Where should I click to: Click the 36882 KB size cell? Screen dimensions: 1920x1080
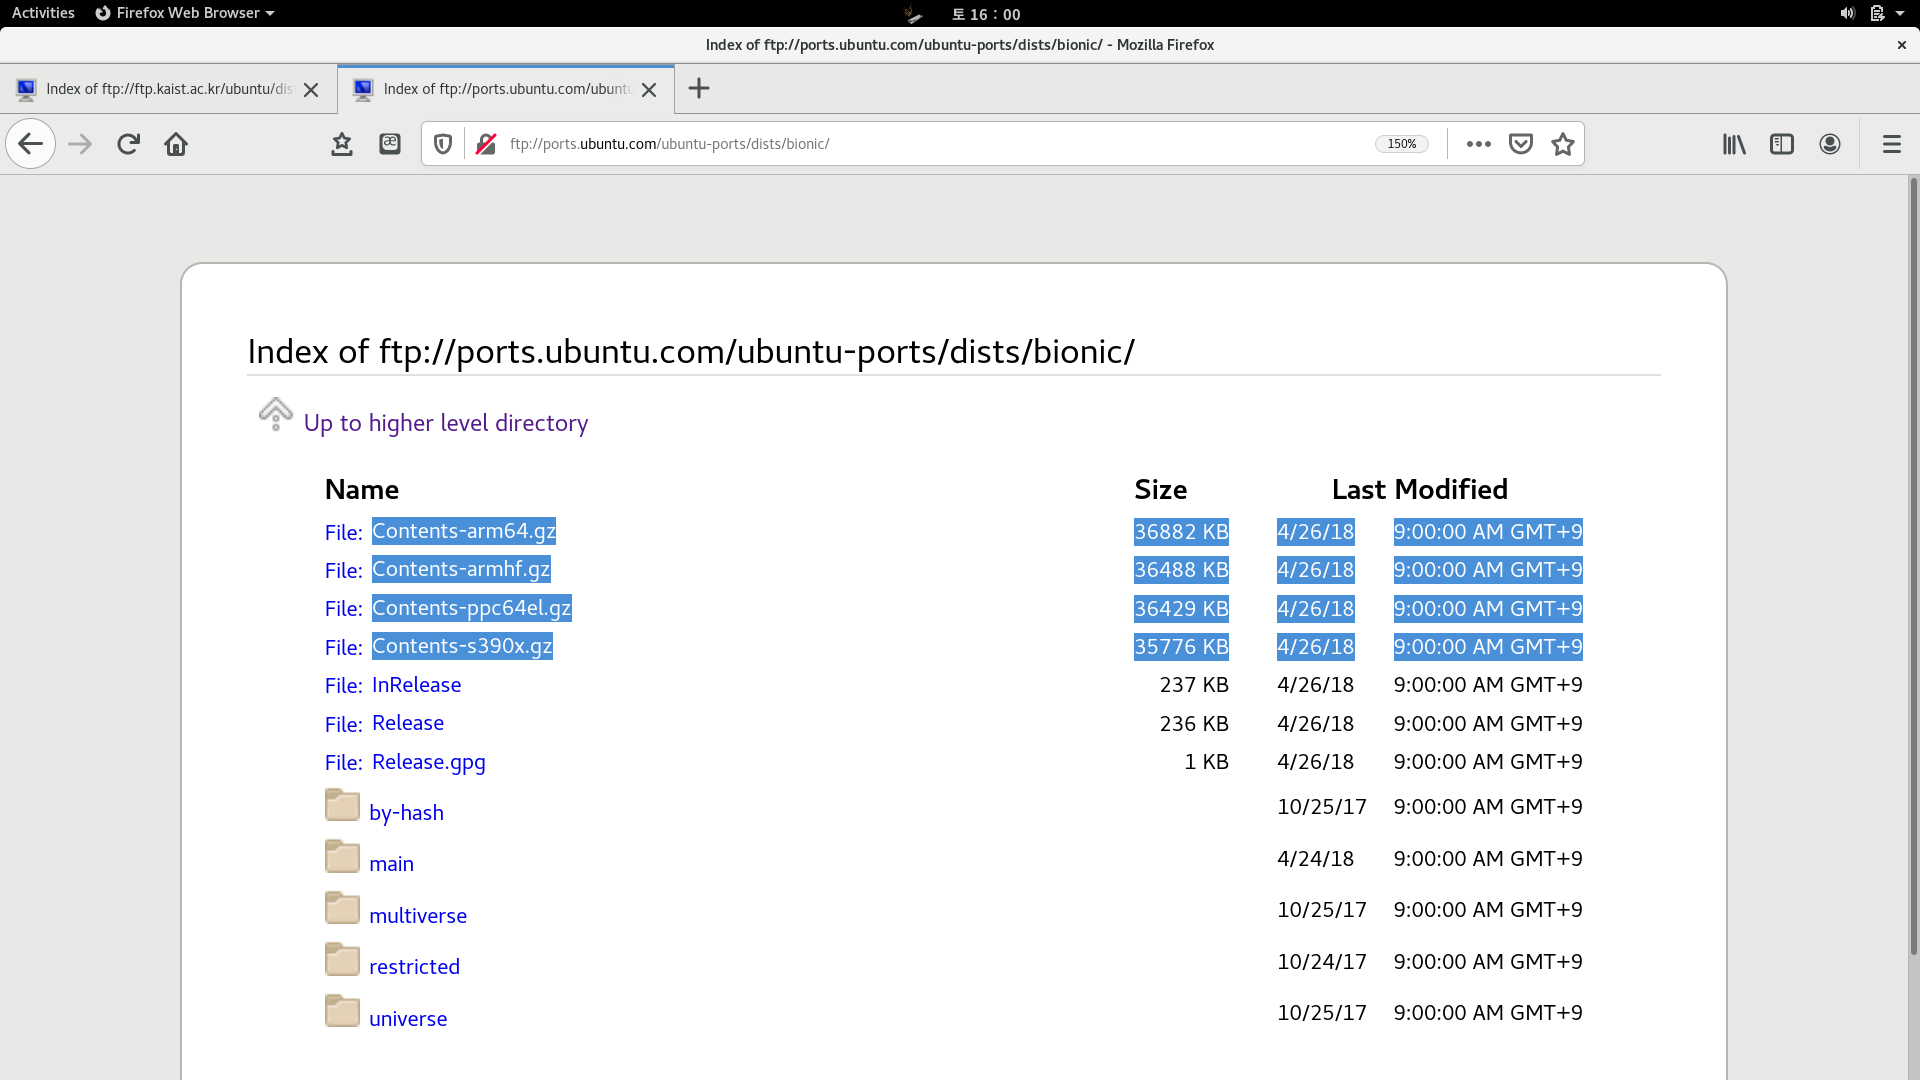point(1181,532)
